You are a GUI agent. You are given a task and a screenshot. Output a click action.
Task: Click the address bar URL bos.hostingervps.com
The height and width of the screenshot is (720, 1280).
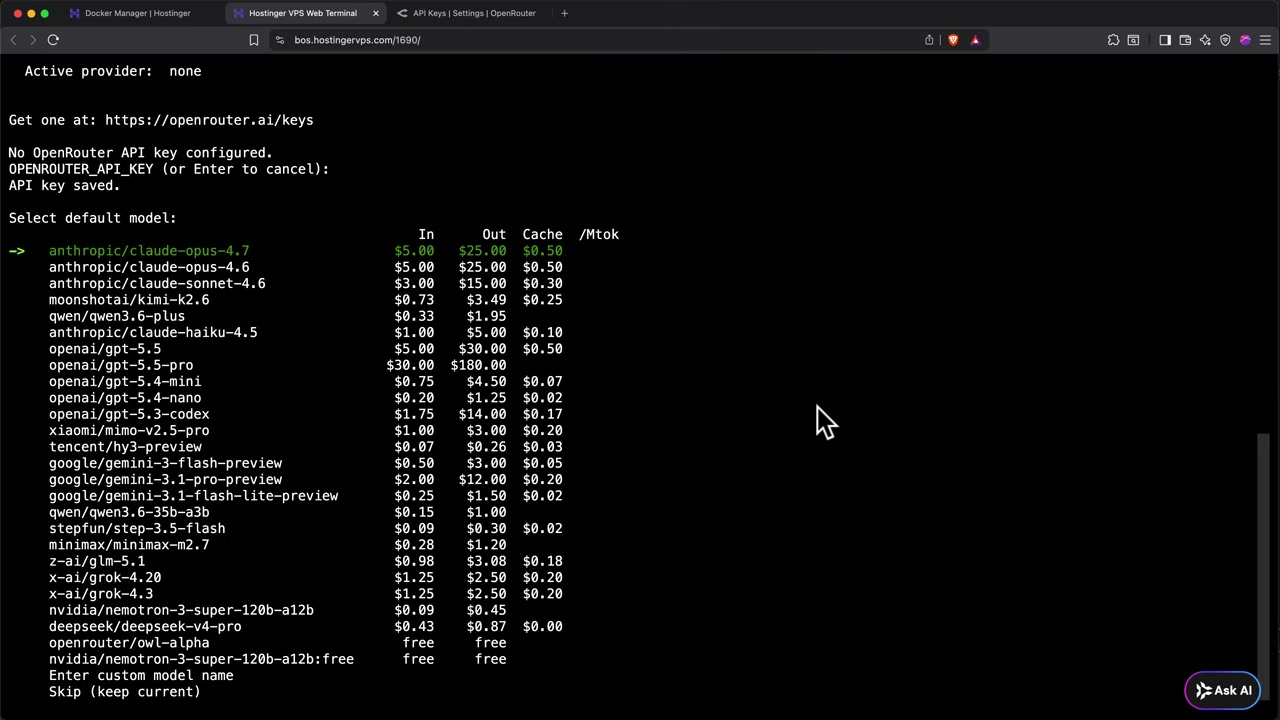[357, 40]
